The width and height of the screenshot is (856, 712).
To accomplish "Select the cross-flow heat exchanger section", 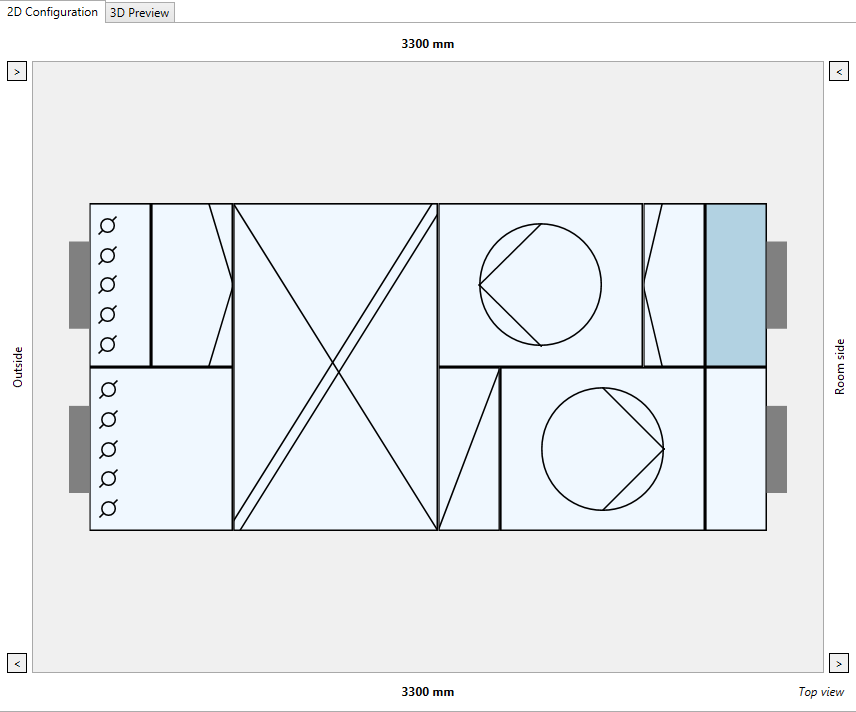I will tap(336, 367).
